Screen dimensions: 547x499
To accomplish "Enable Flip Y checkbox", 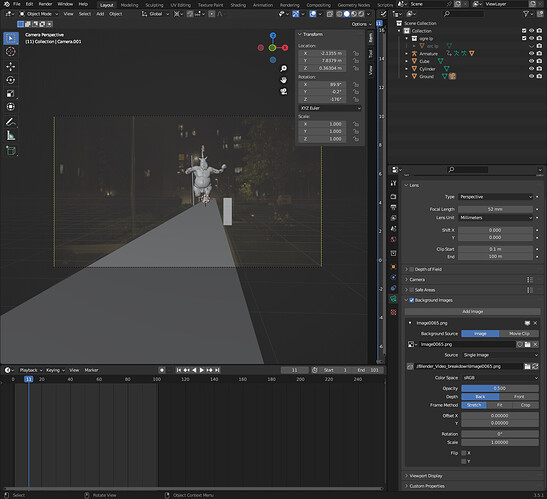I will pos(464,461).
